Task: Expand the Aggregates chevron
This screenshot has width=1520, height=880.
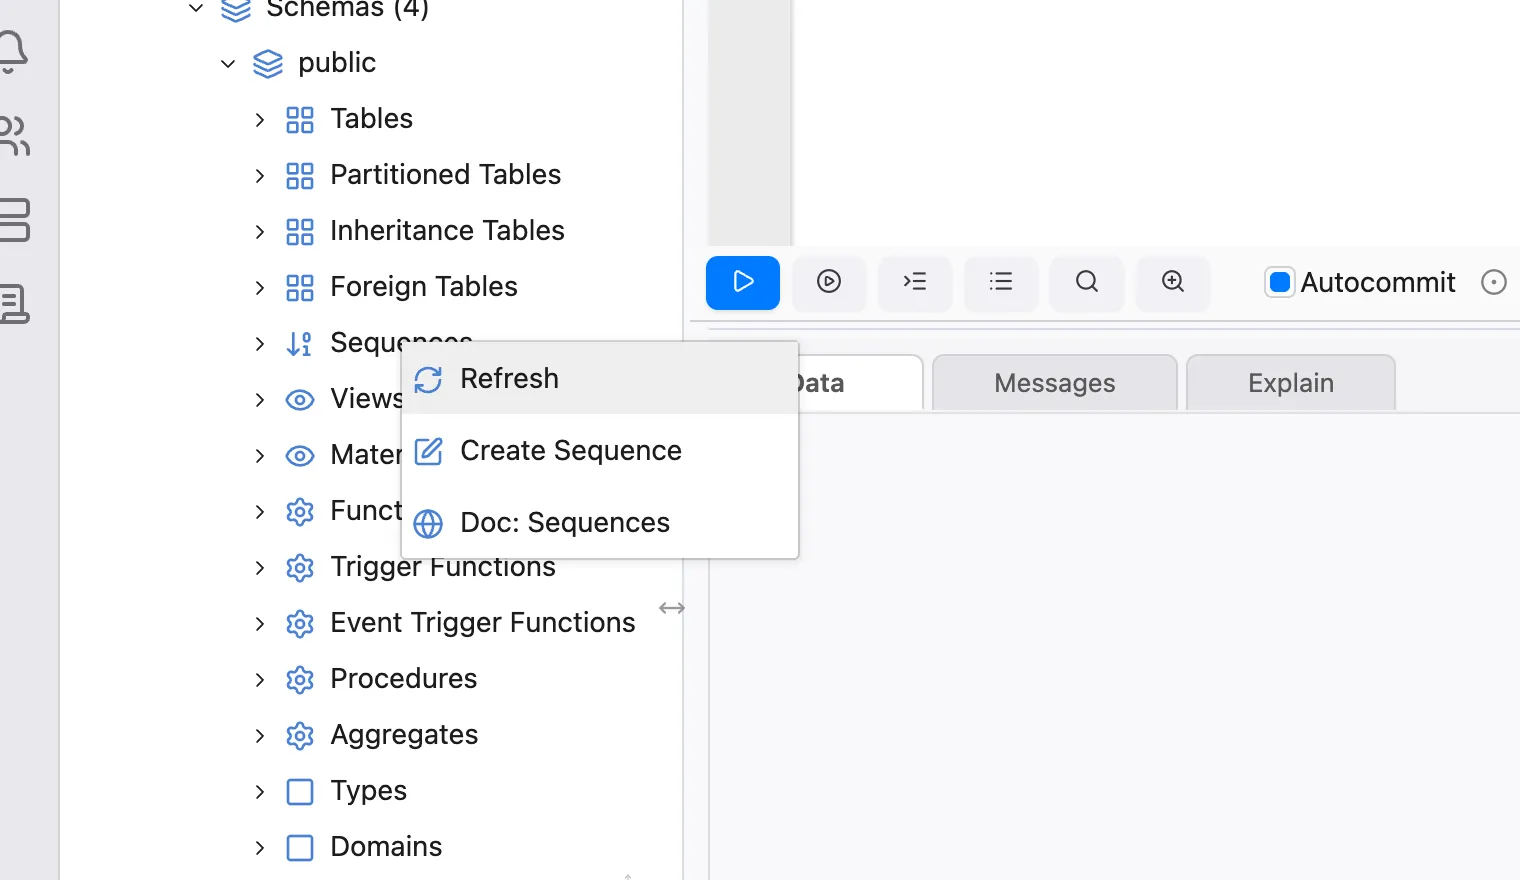Action: tap(260, 736)
